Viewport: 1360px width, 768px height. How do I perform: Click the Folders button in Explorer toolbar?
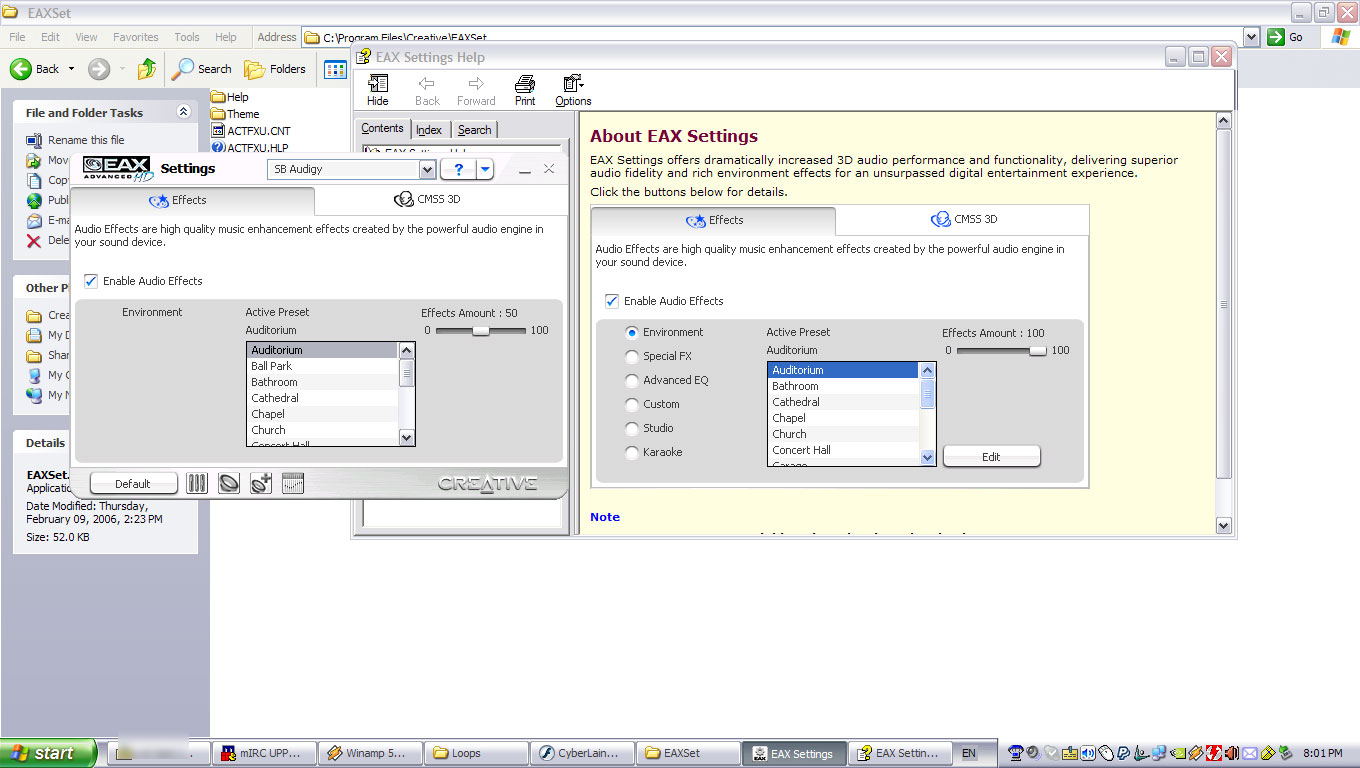(276, 69)
